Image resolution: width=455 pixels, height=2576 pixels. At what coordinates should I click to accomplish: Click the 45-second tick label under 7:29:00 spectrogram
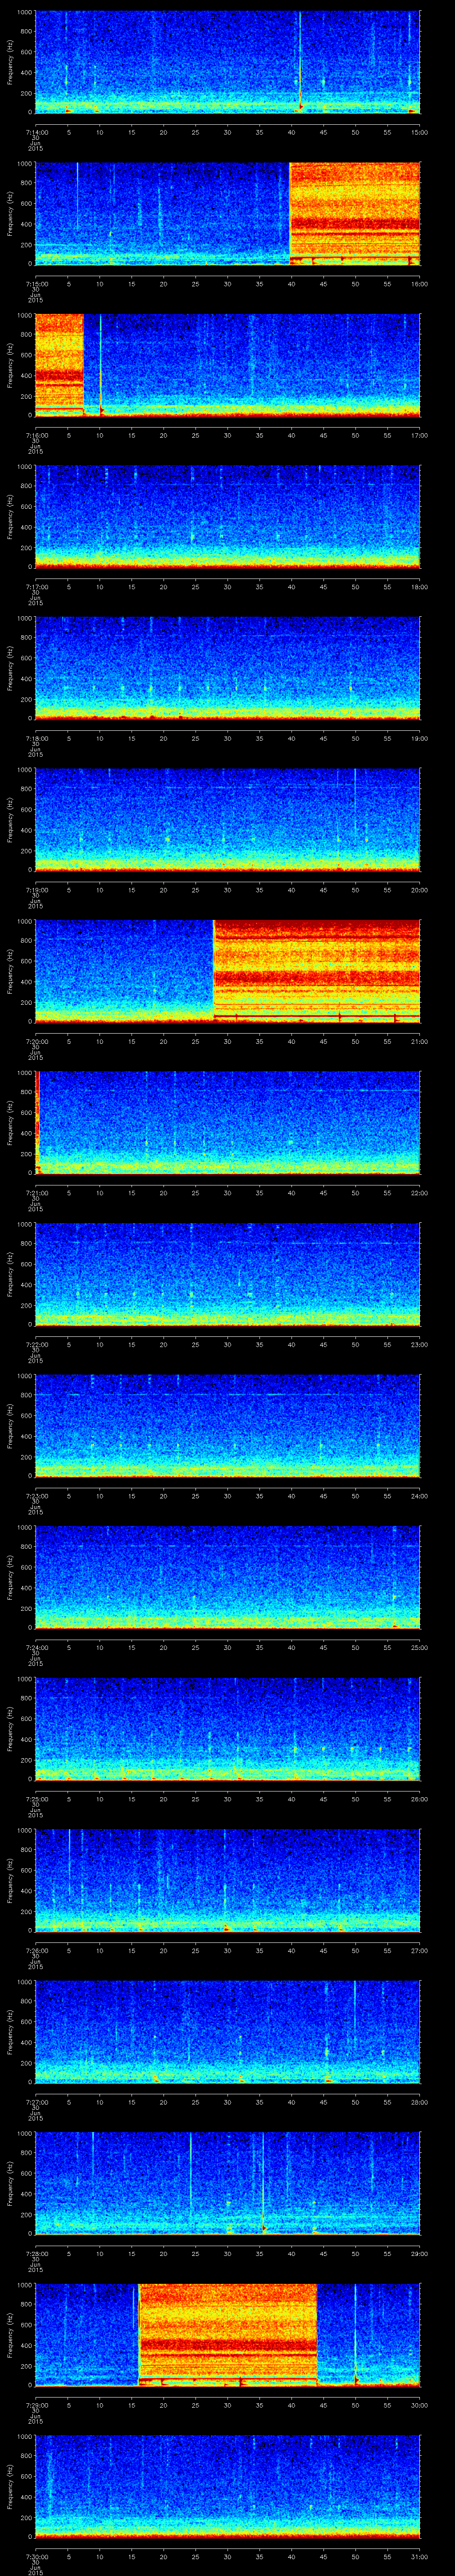tap(324, 2404)
